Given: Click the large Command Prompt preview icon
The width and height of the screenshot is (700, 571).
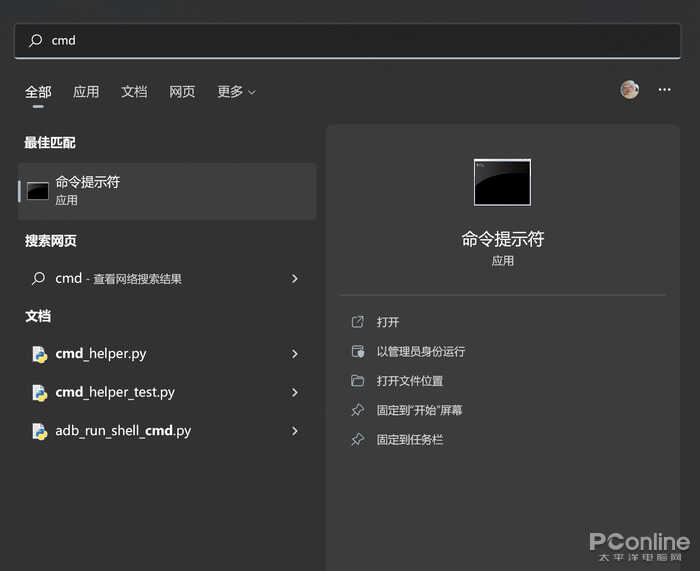Looking at the screenshot, I should [x=502, y=182].
